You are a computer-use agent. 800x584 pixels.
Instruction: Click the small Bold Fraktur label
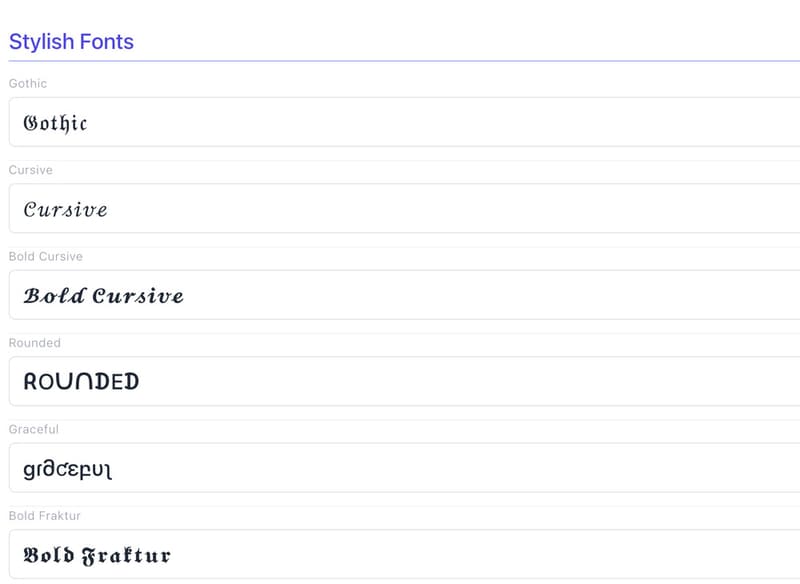click(45, 516)
